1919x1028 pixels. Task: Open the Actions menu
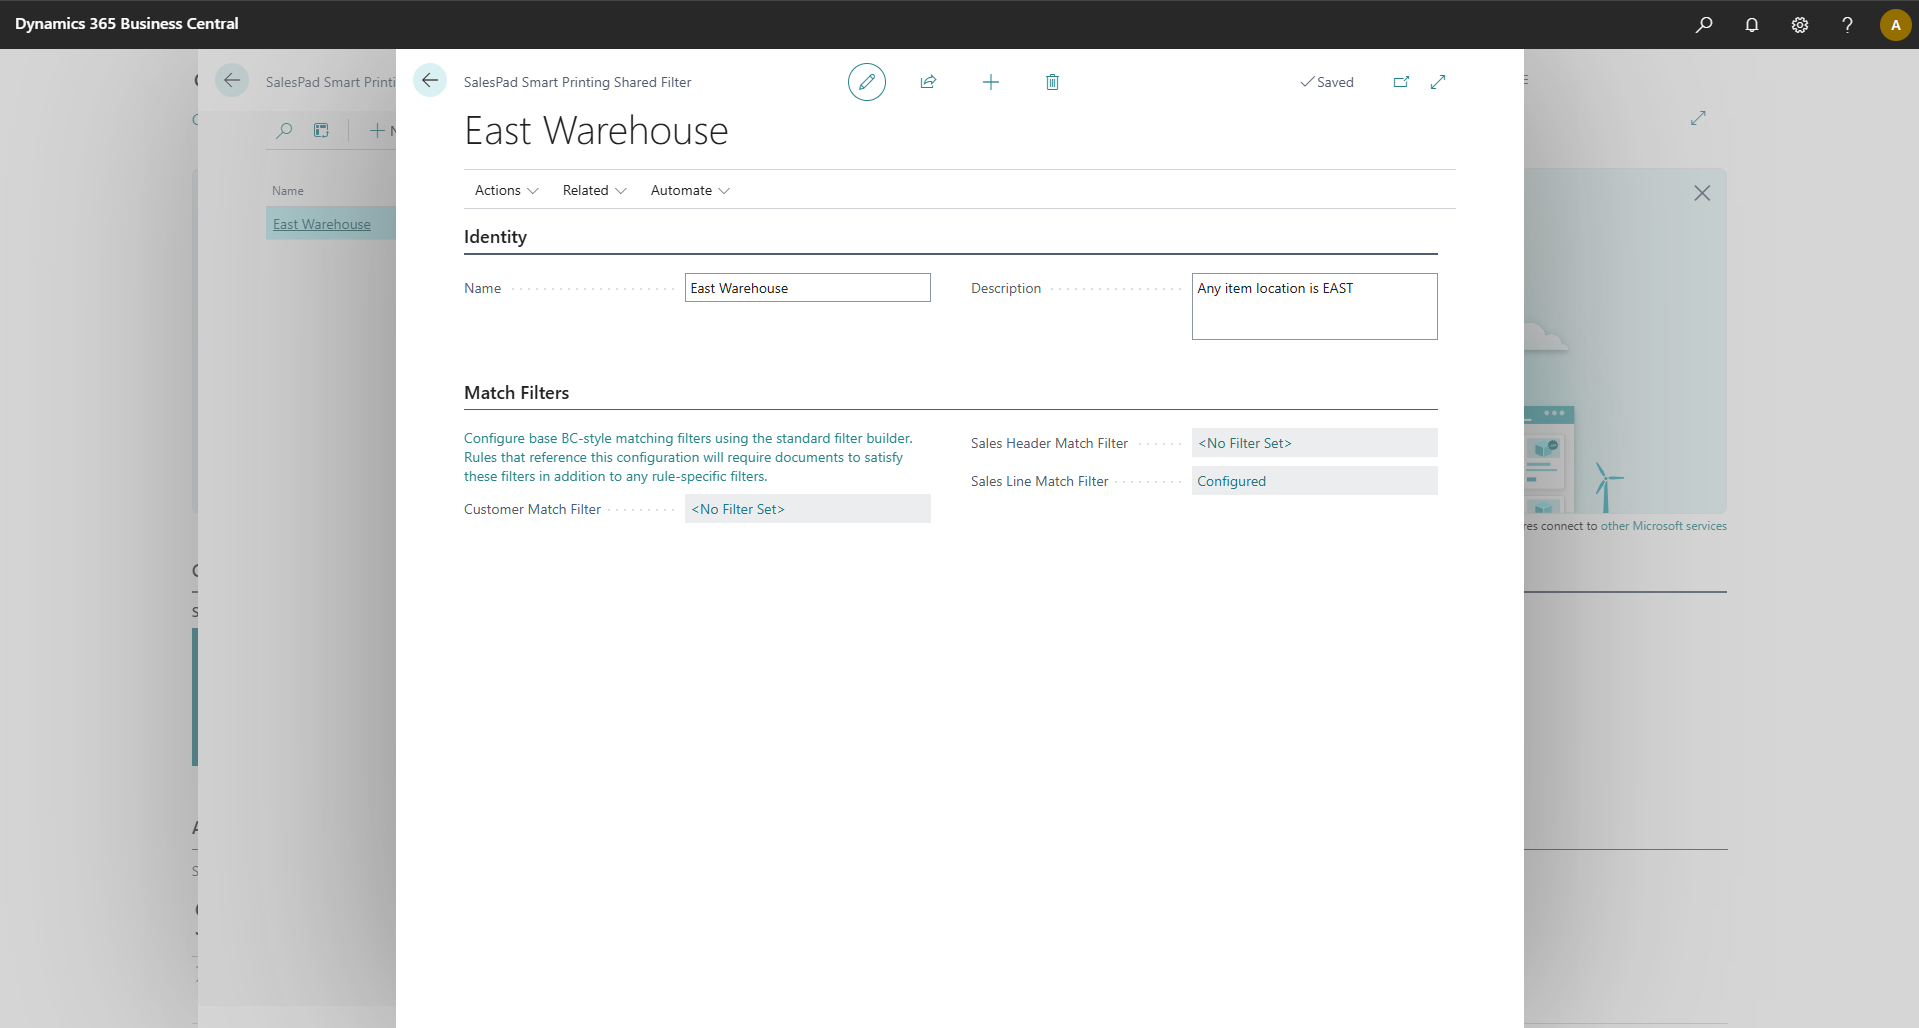pyautogui.click(x=506, y=190)
